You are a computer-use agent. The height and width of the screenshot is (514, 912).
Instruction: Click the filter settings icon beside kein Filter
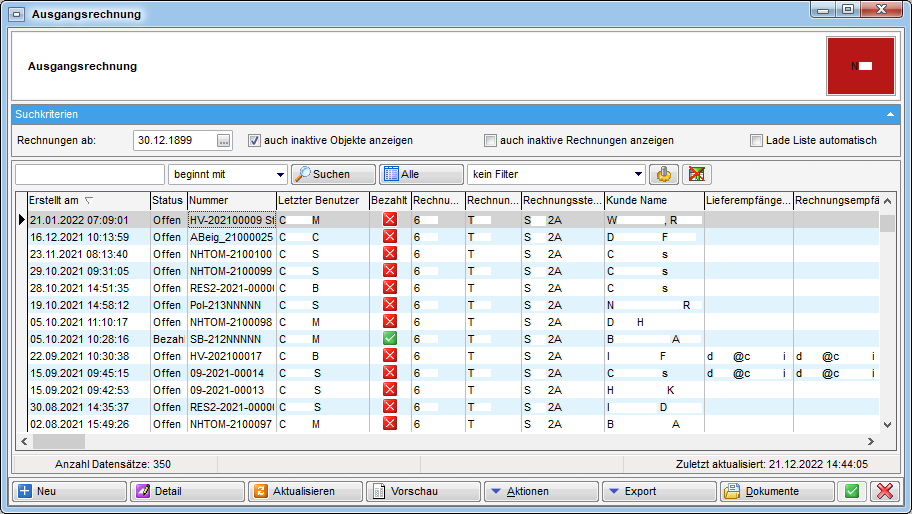tap(664, 174)
